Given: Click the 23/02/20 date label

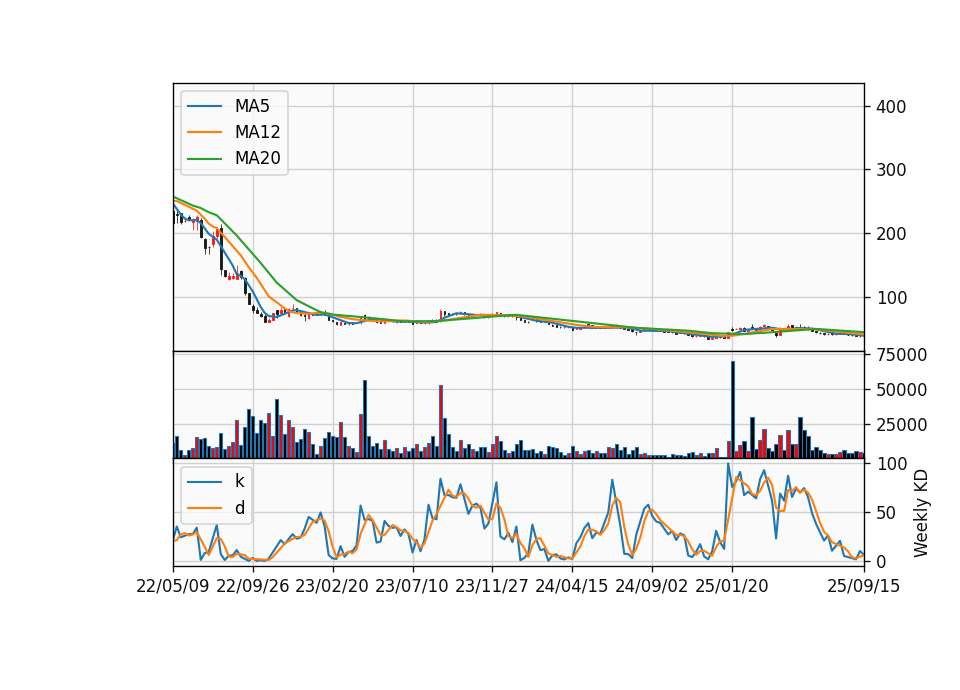Looking at the screenshot, I should click(332, 586).
